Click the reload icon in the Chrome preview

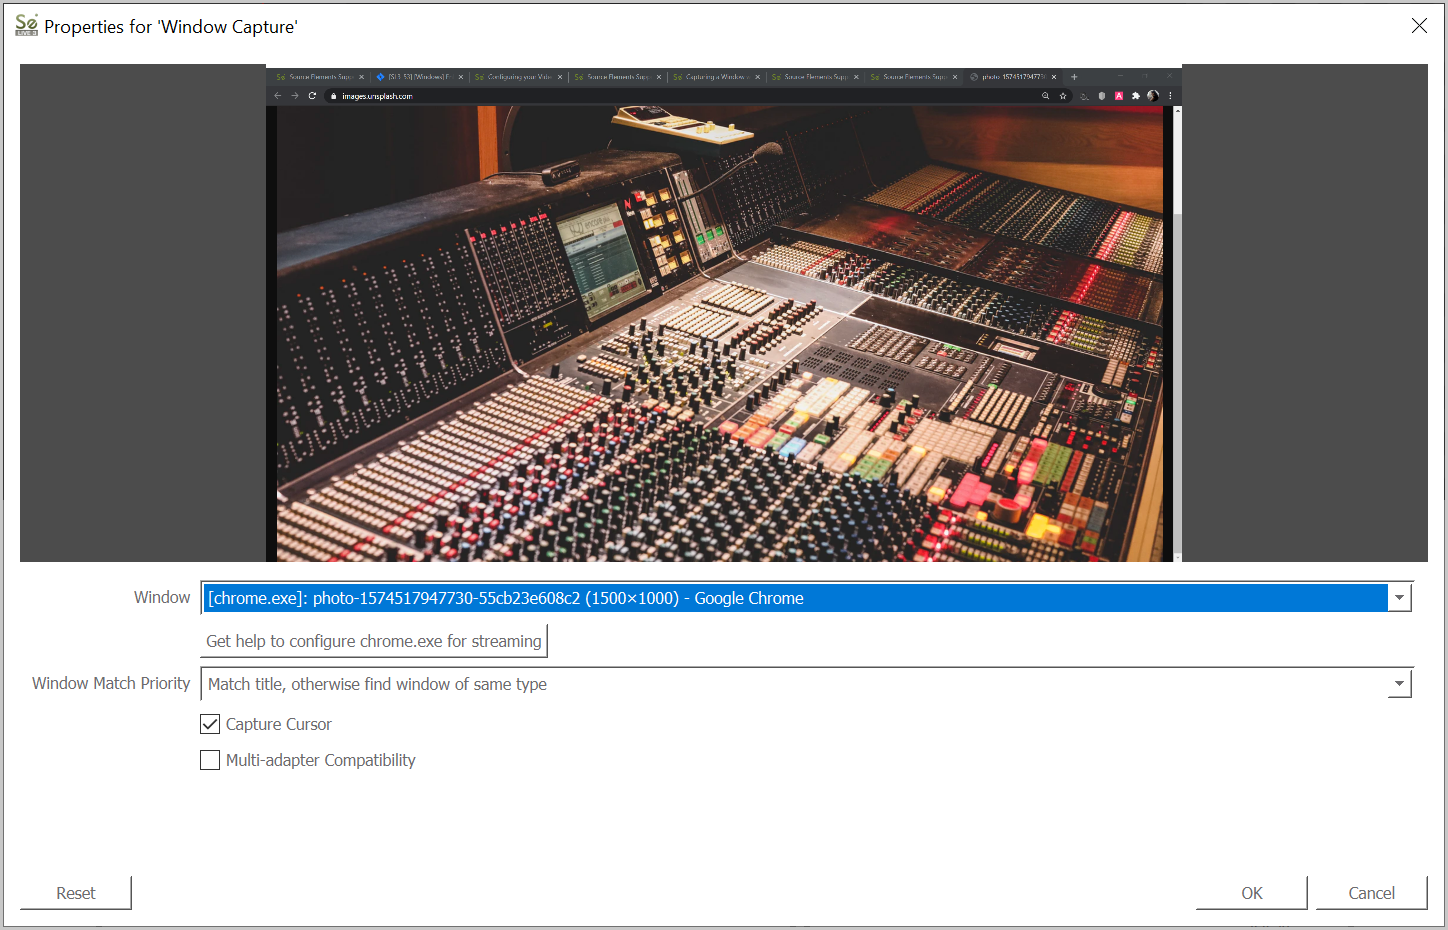coord(312,96)
